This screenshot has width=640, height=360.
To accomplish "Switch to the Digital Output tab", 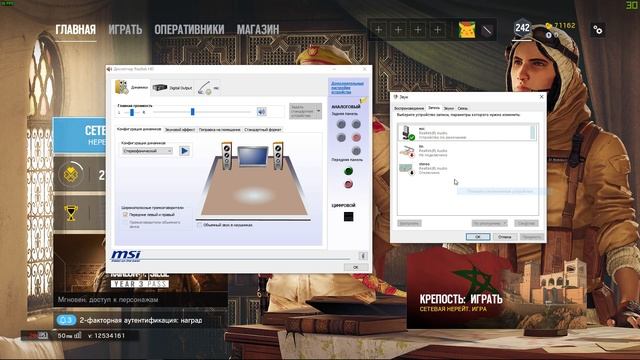I will click(x=172, y=88).
